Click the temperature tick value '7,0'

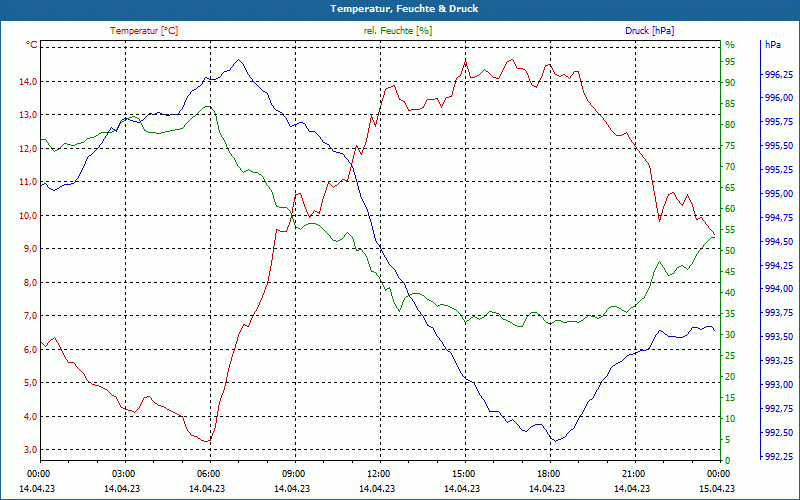(29, 316)
